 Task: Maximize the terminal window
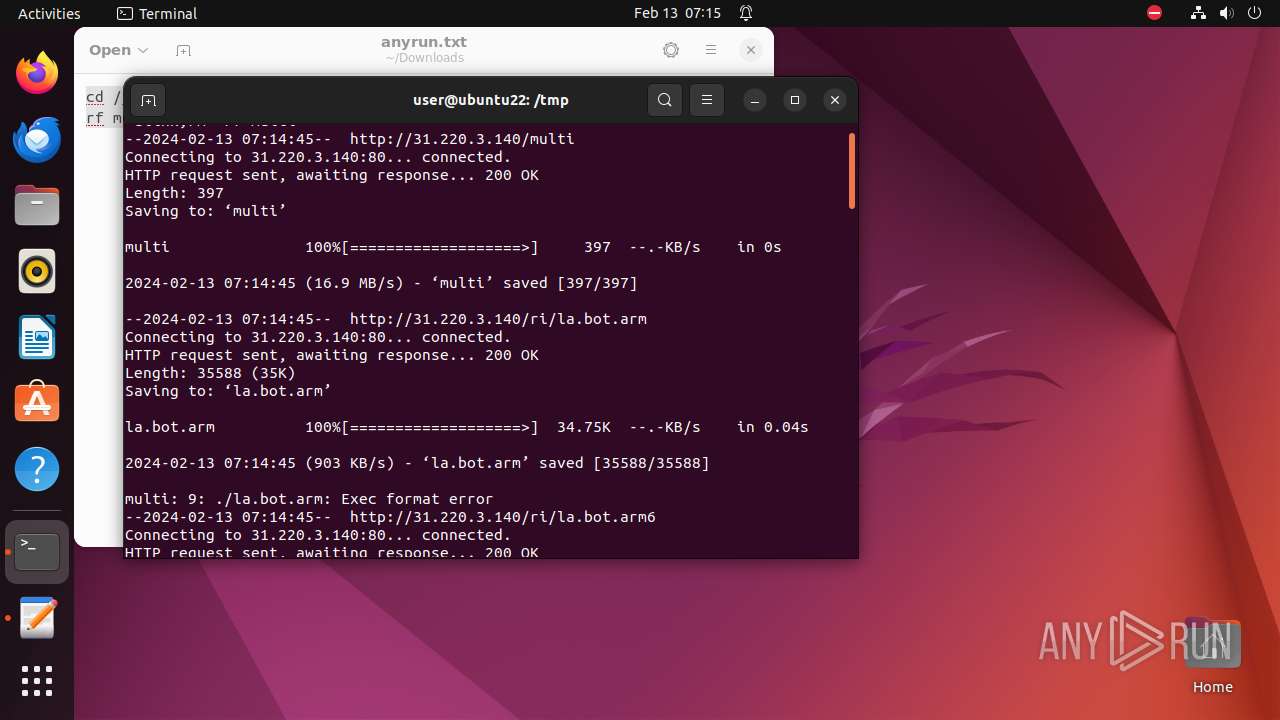tap(795, 100)
